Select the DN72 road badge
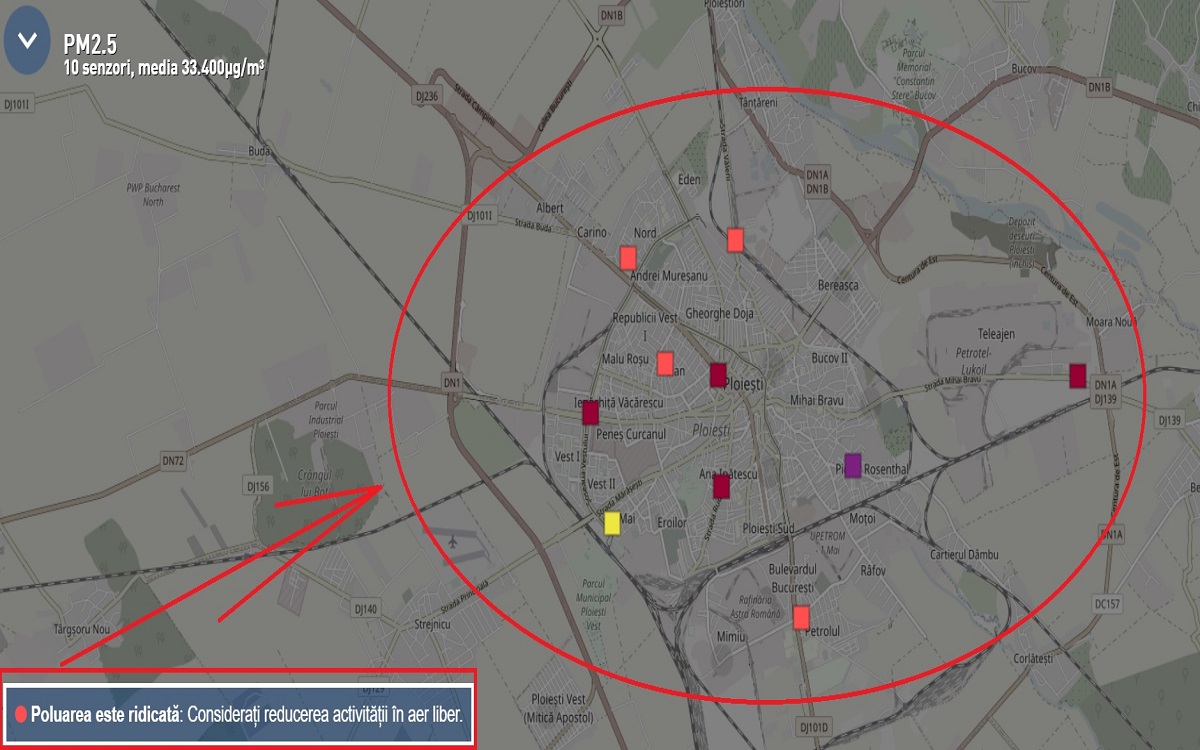 [174, 461]
